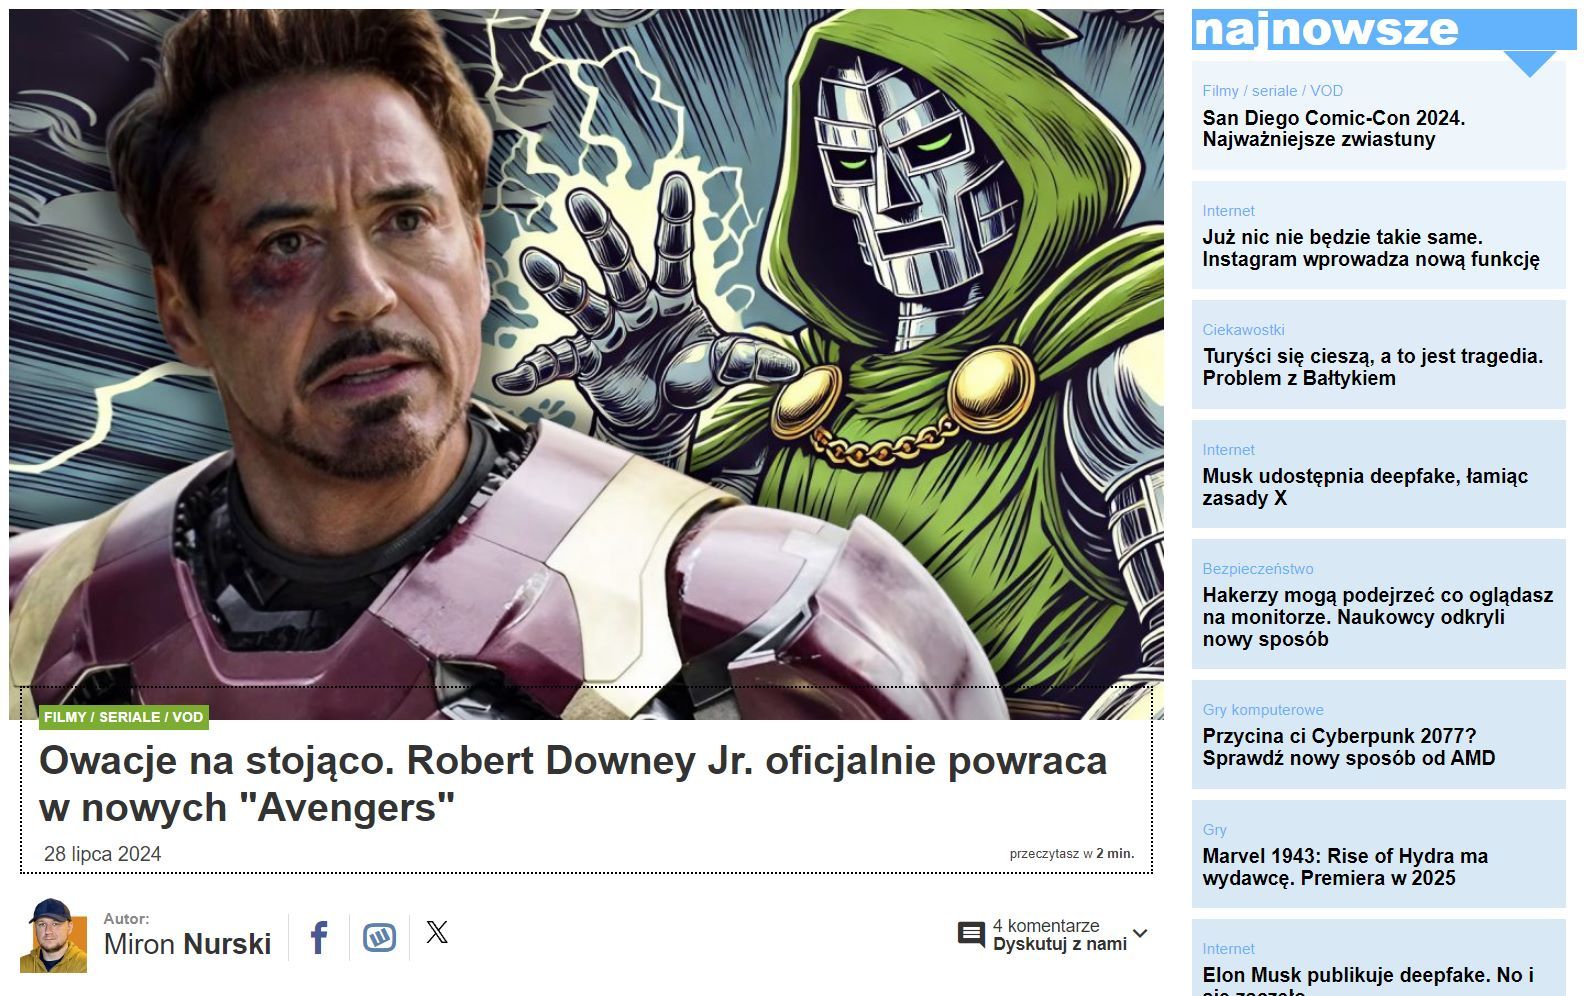Open Hakerzy mogą podejrzeć article
This screenshot has height=996, width=1591.
(x=1378, y=617)
